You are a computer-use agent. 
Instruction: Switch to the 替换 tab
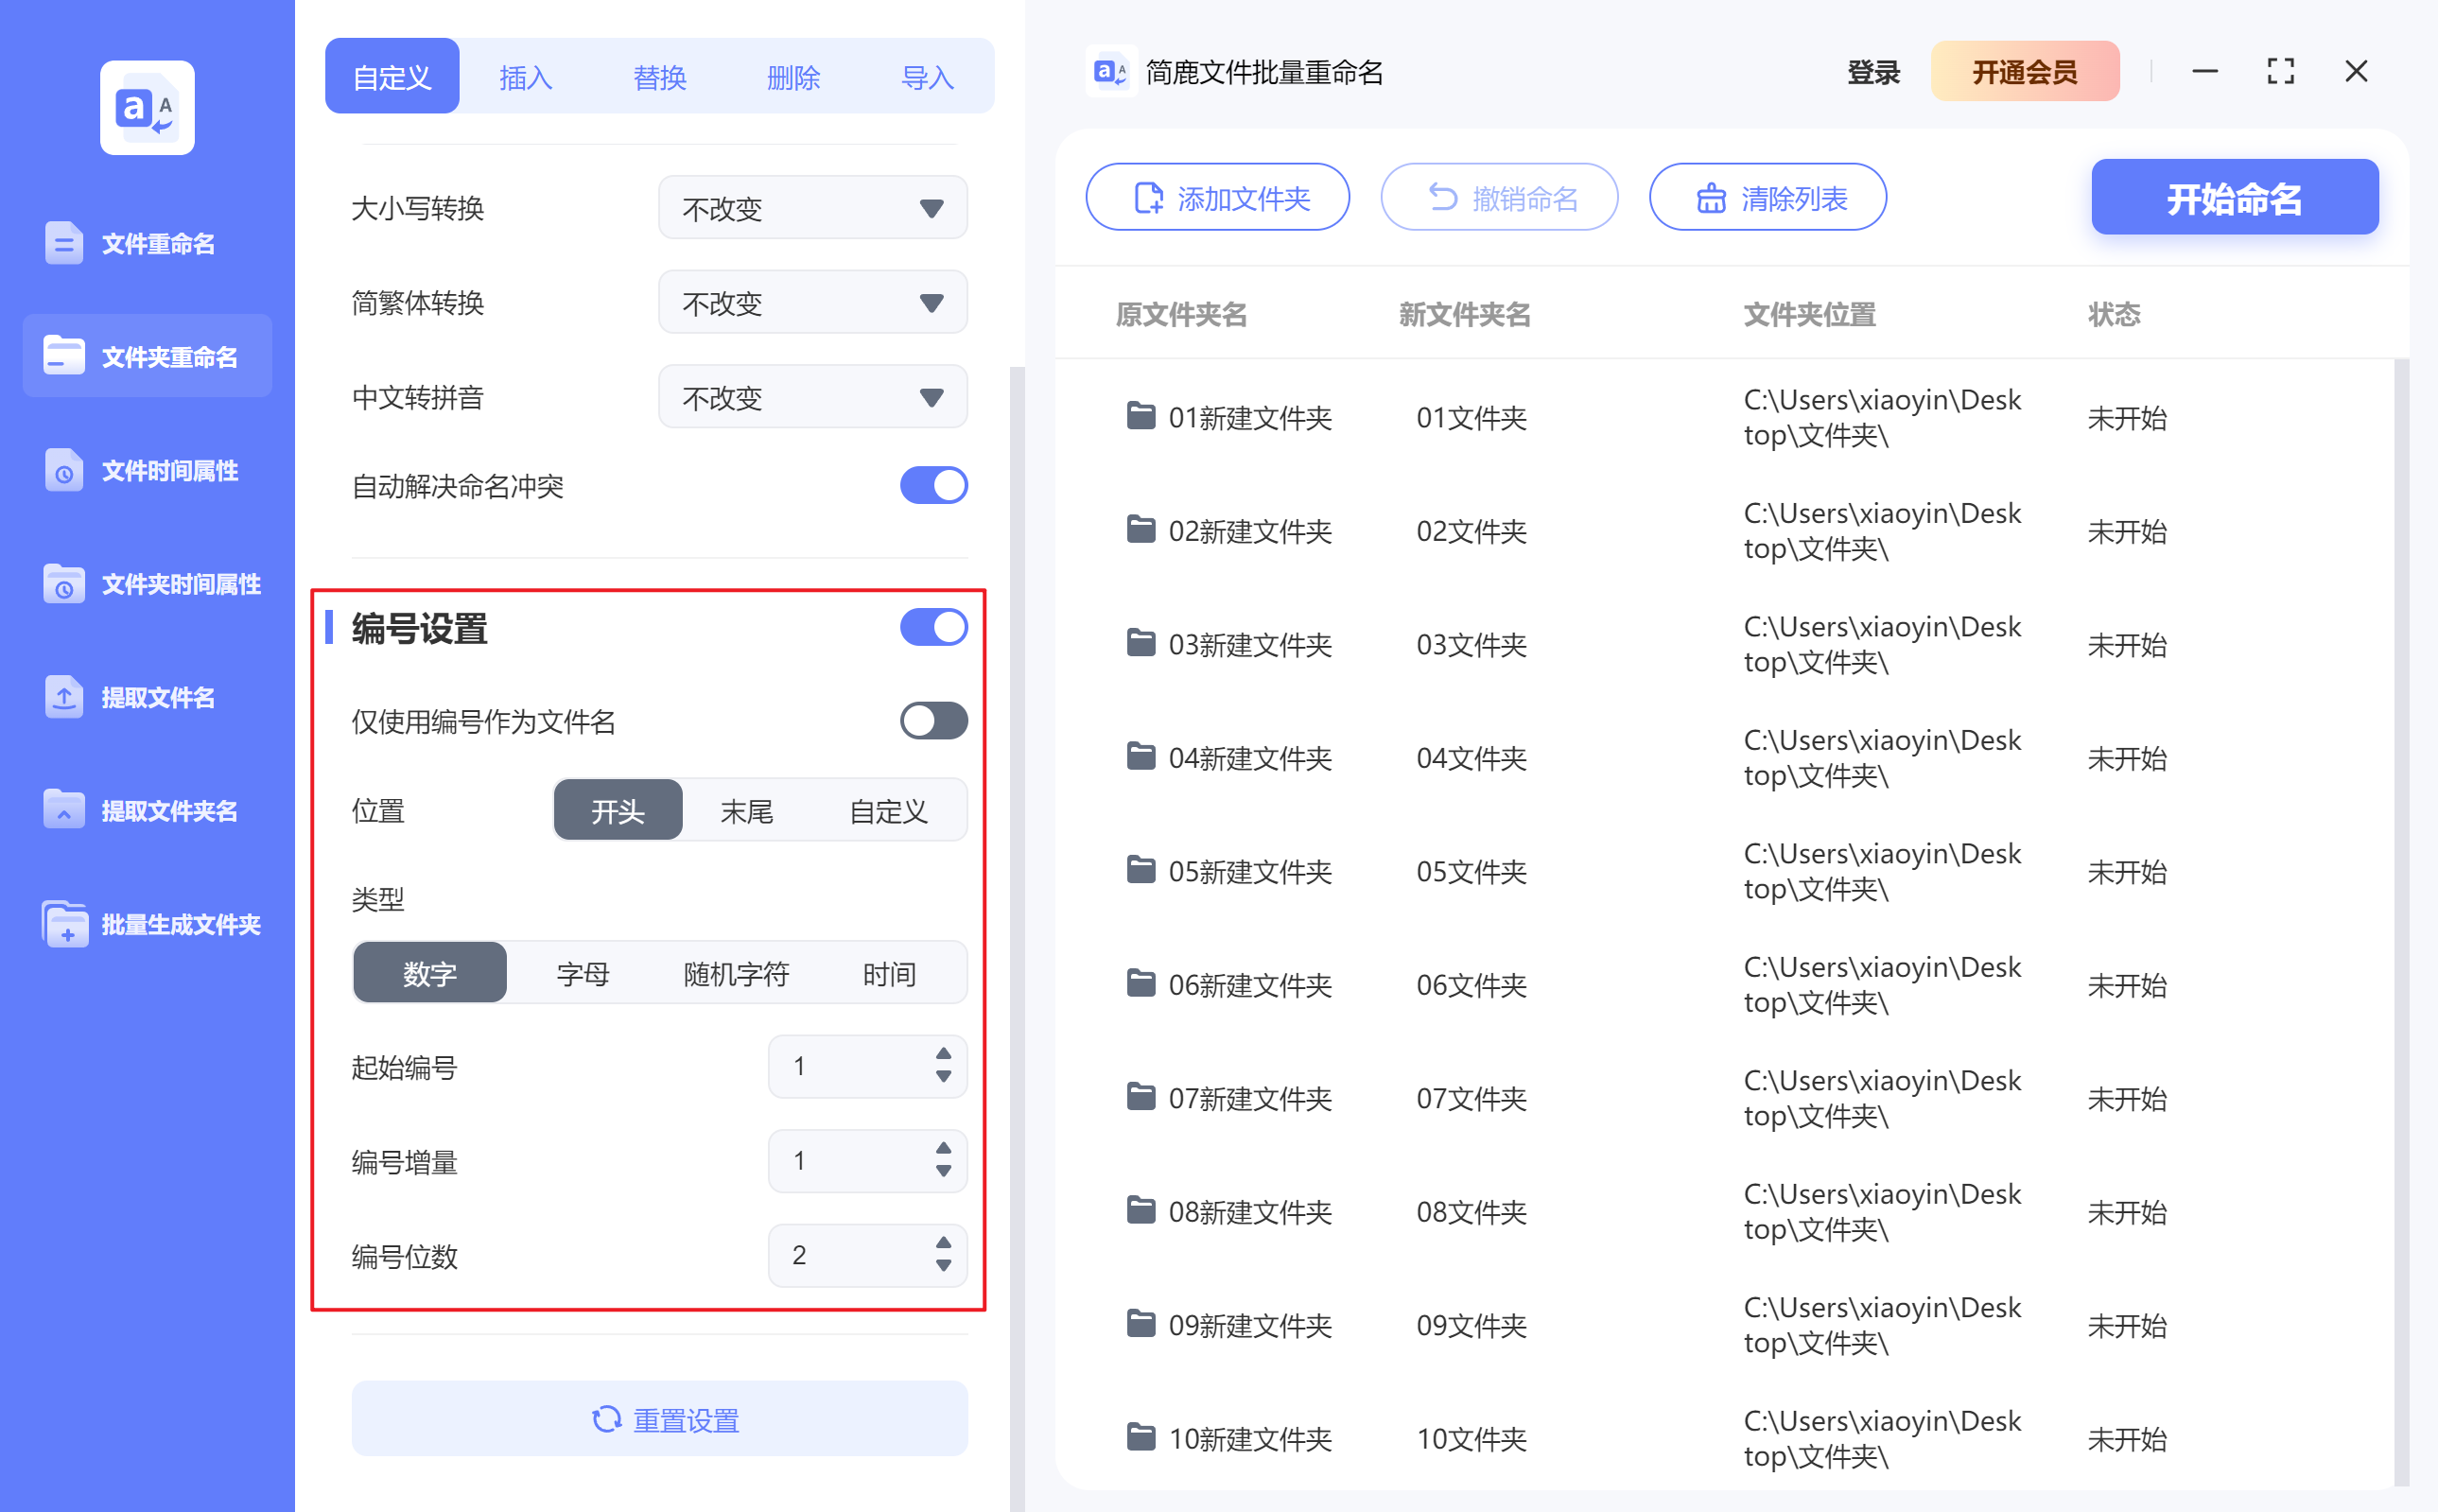click(660, 76)
